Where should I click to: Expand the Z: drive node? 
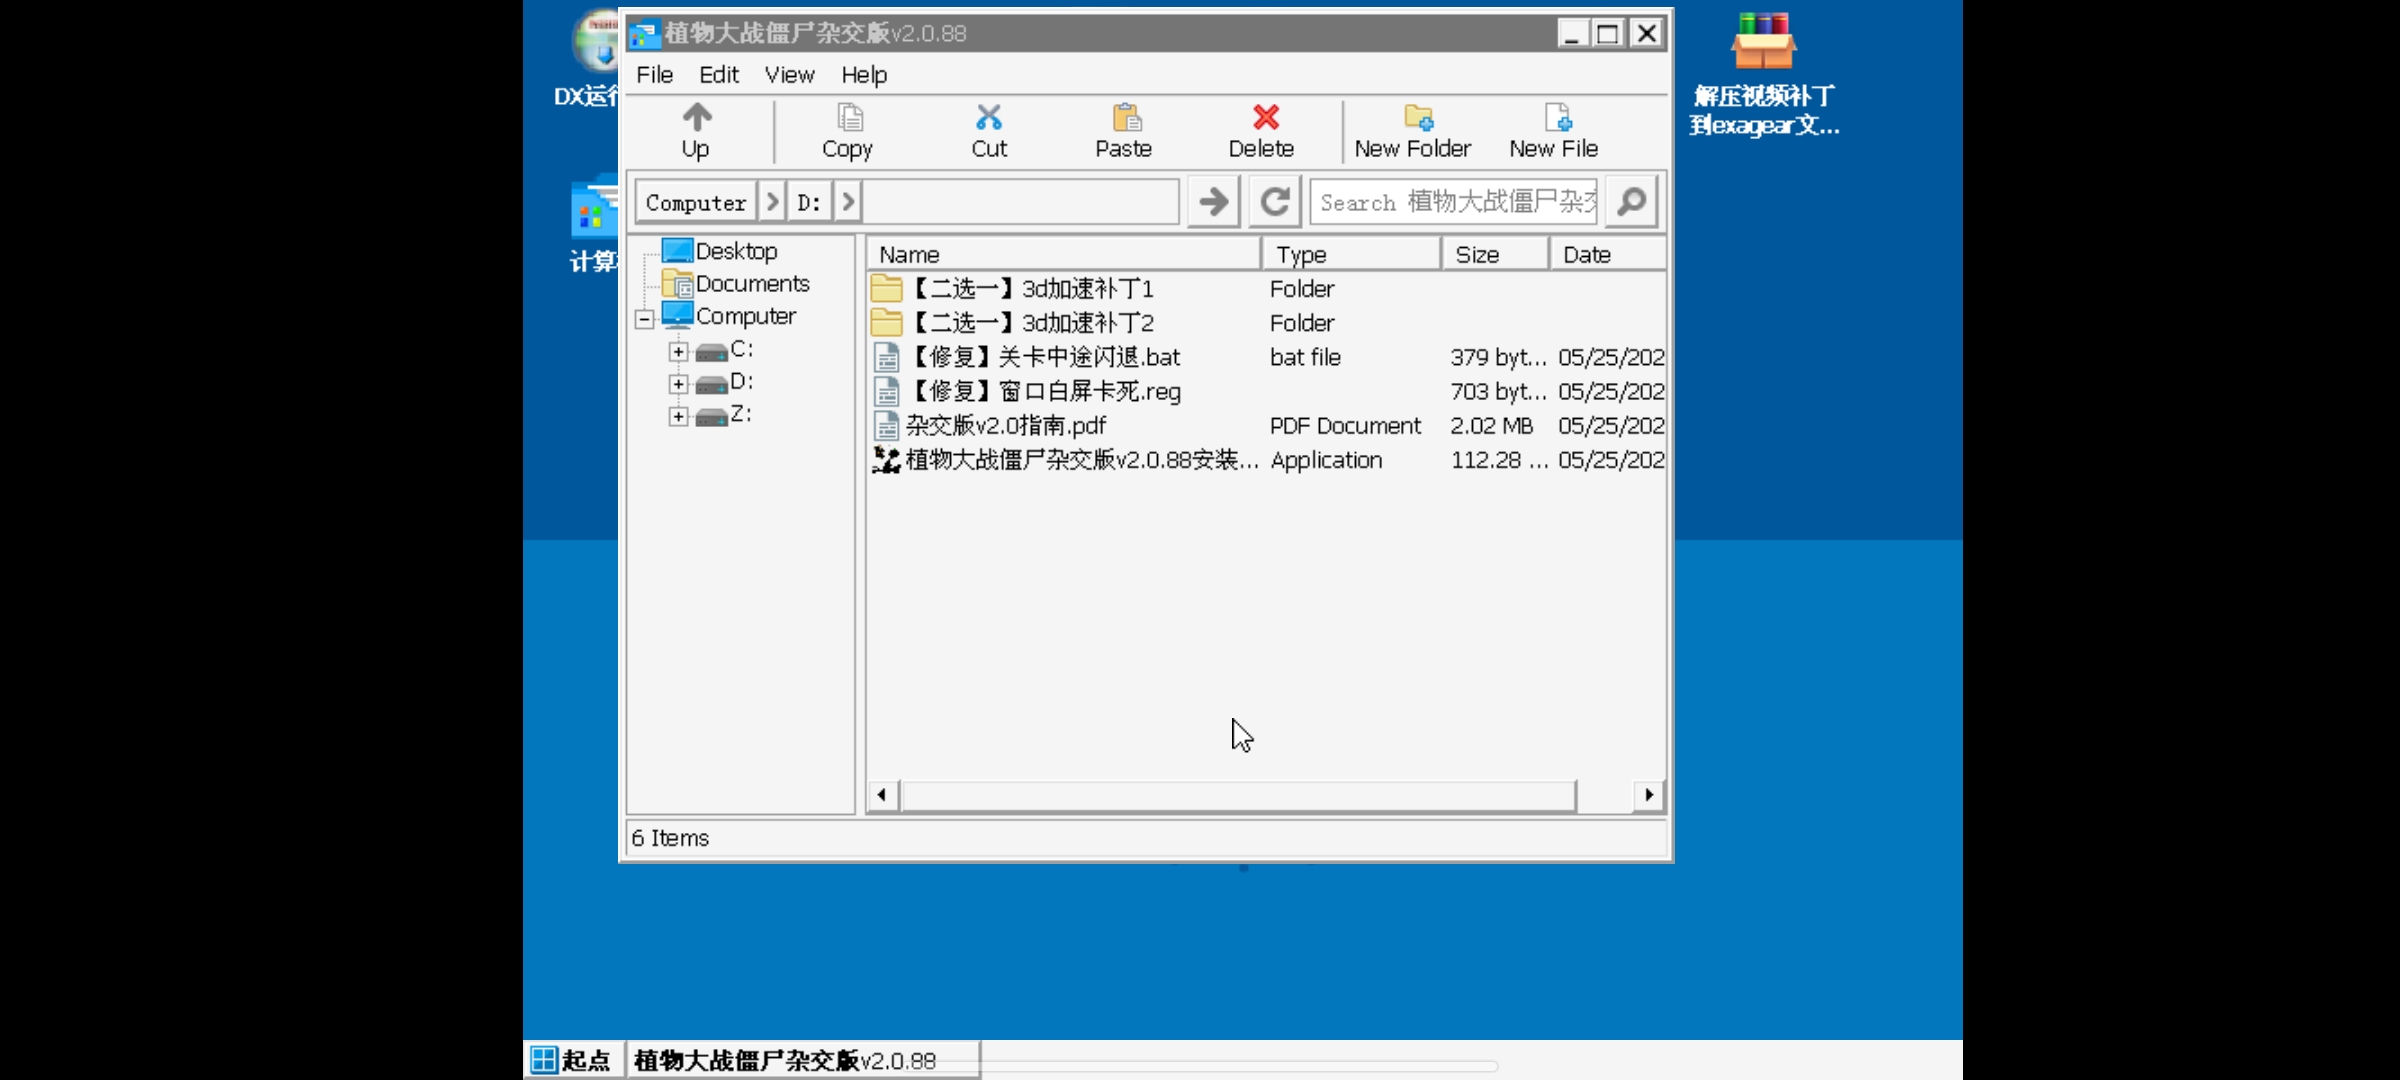(x=679, y=416)
